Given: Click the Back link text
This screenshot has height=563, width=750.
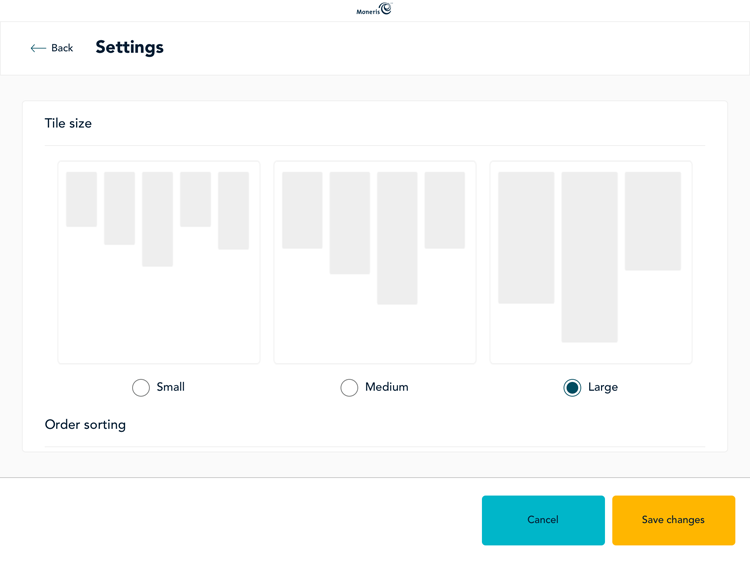Looking at the screenshot, I should point(62,48).
